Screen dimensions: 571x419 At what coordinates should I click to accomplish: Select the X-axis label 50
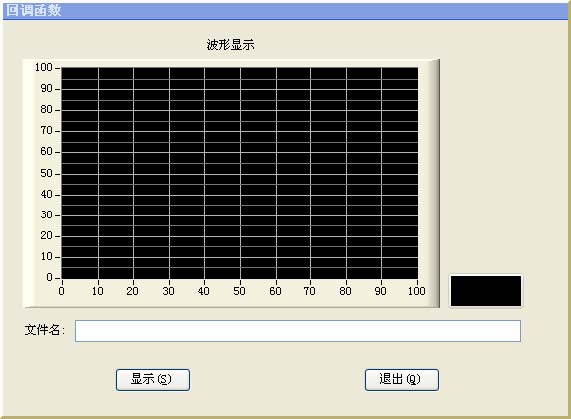239,291
